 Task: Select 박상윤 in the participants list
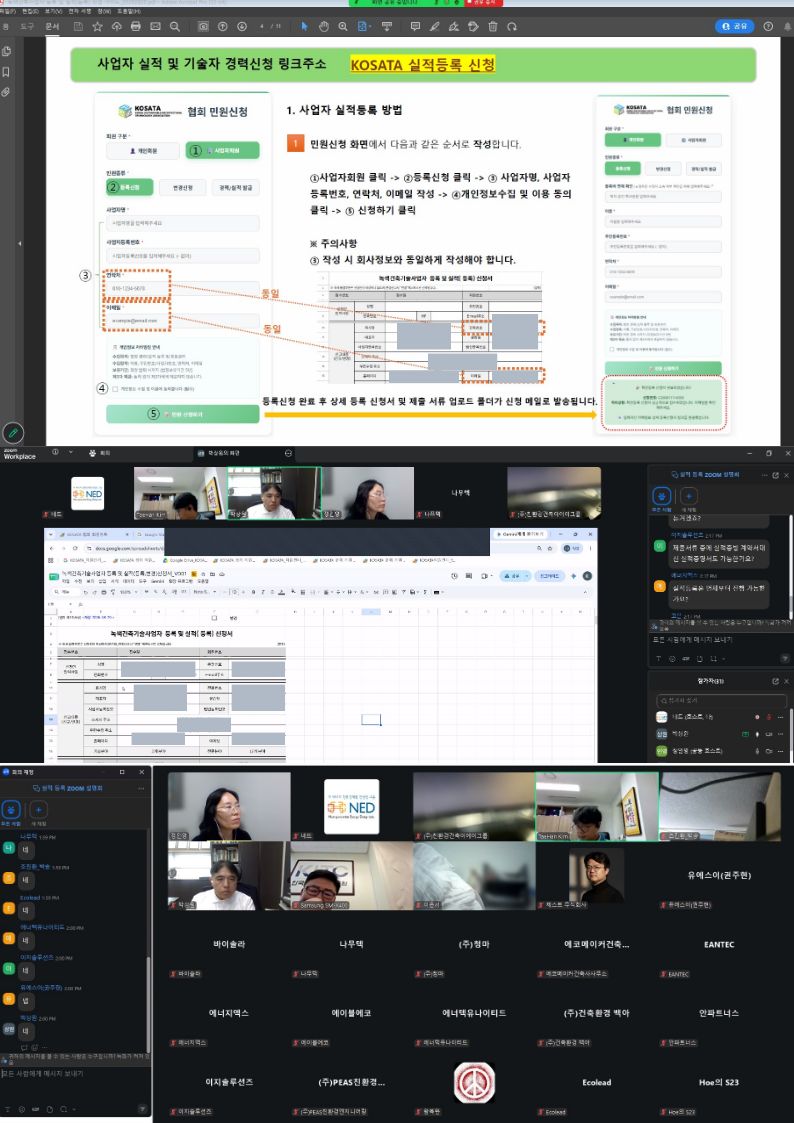click(721, 734)
